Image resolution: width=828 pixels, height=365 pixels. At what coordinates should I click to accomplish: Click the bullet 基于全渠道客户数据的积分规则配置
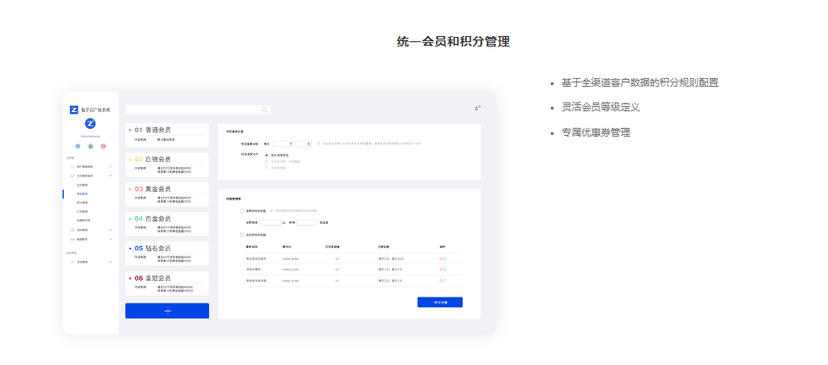[x=639, y=83]
